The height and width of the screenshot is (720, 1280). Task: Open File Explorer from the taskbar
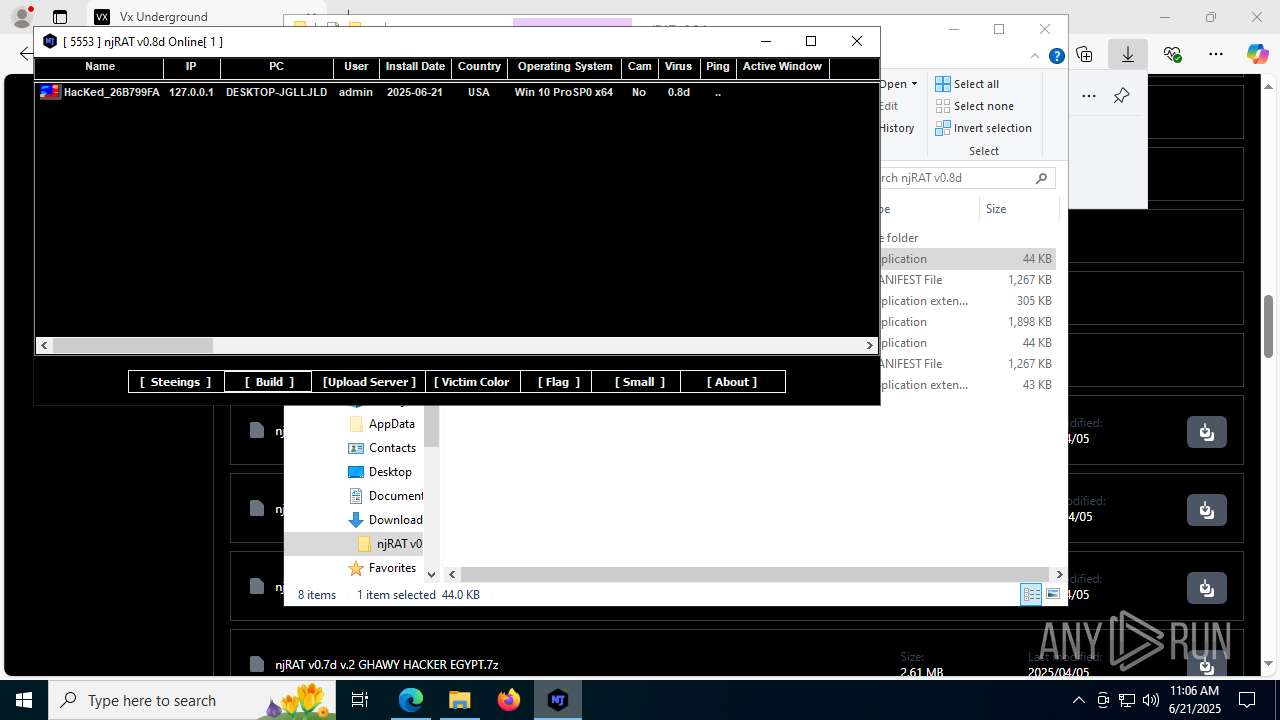460,700
